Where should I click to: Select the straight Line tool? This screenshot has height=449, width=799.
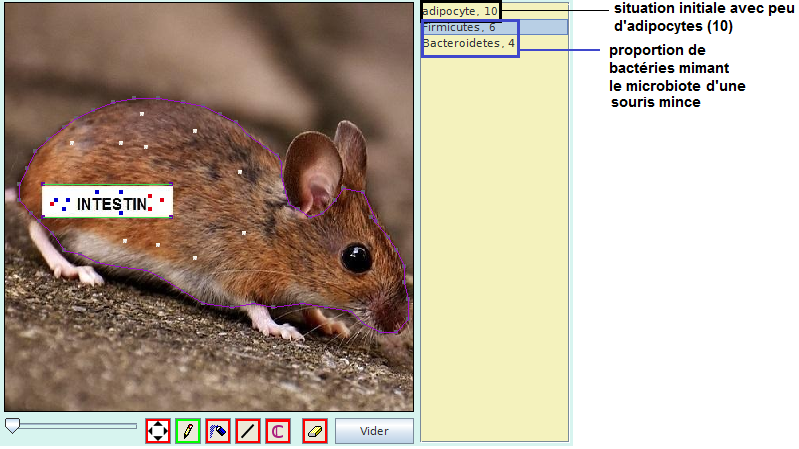[x=248, y=431]
